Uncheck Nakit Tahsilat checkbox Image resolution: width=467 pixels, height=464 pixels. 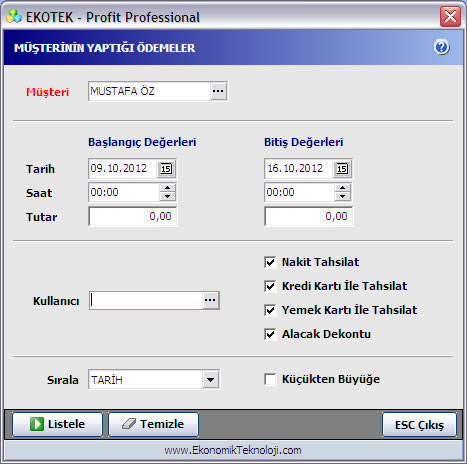[x=270, y=262]
